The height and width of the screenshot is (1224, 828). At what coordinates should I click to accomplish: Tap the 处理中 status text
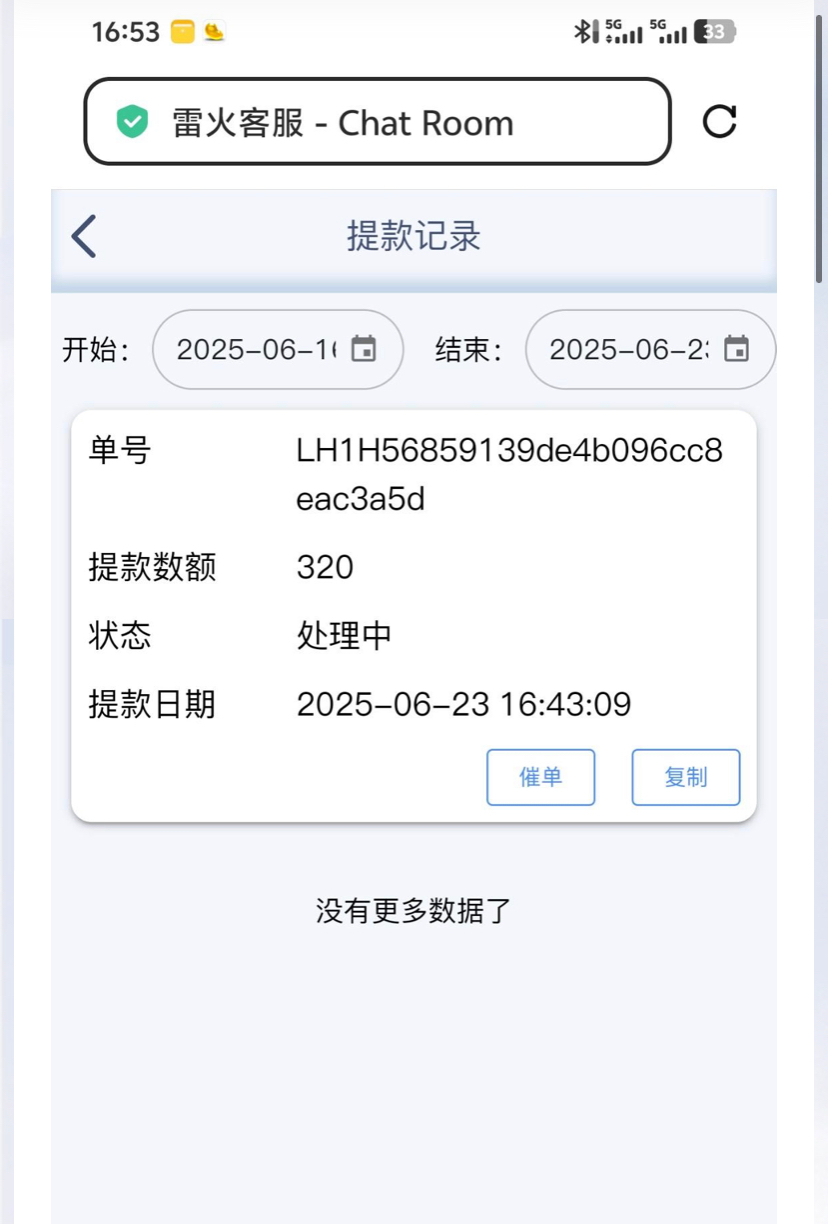pos(344,636)
